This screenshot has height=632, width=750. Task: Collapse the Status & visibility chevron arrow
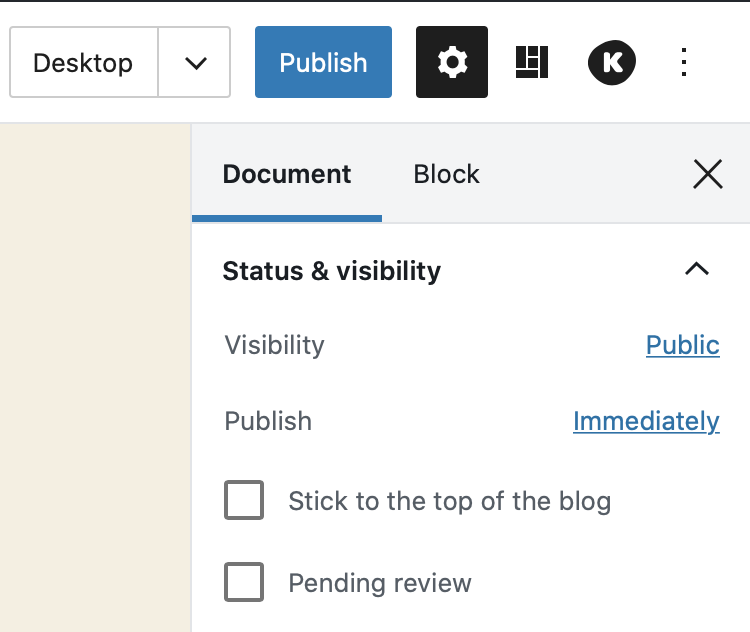coord(696,270)
